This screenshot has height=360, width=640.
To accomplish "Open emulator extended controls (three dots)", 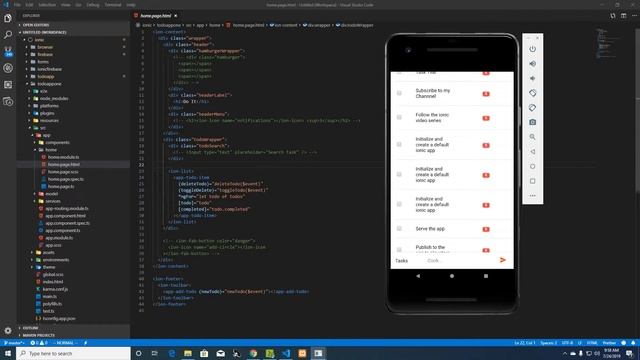I will (533, 196).
